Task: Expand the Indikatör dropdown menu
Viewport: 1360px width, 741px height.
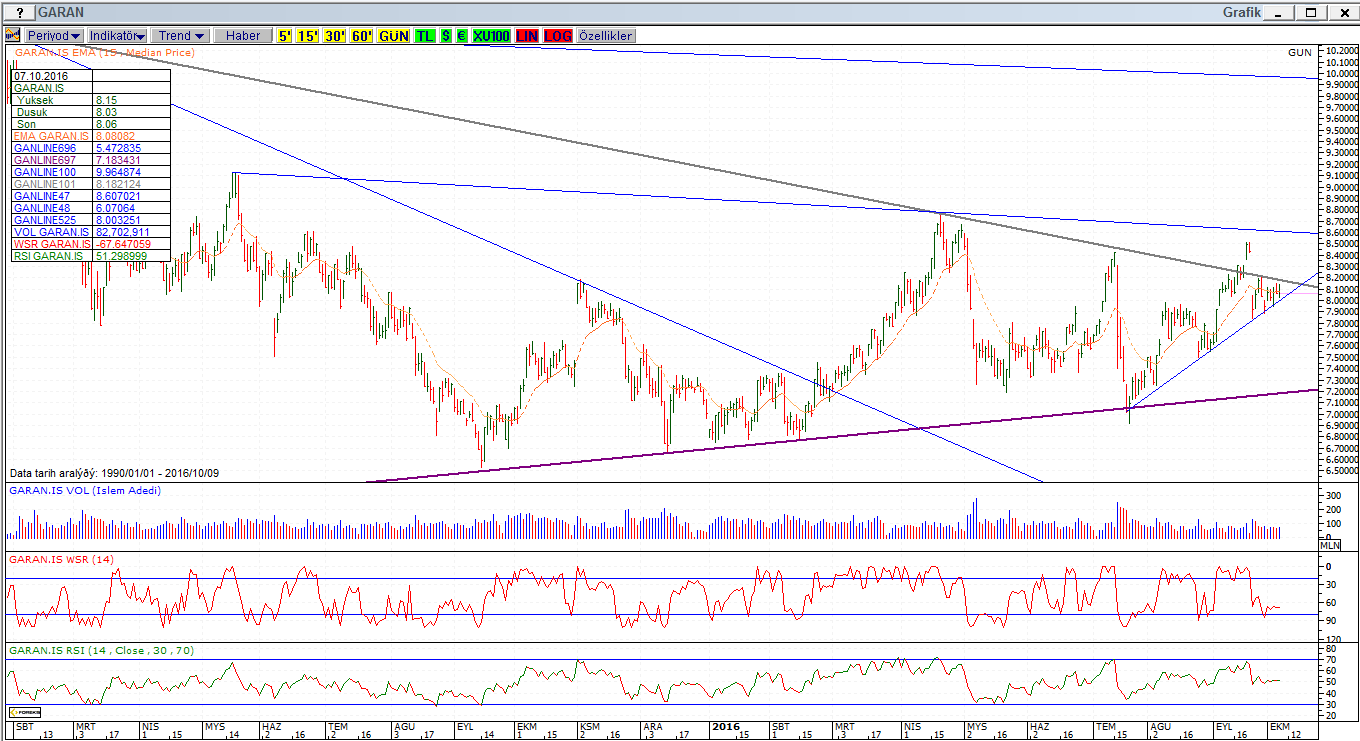Action: click(118, 35)
